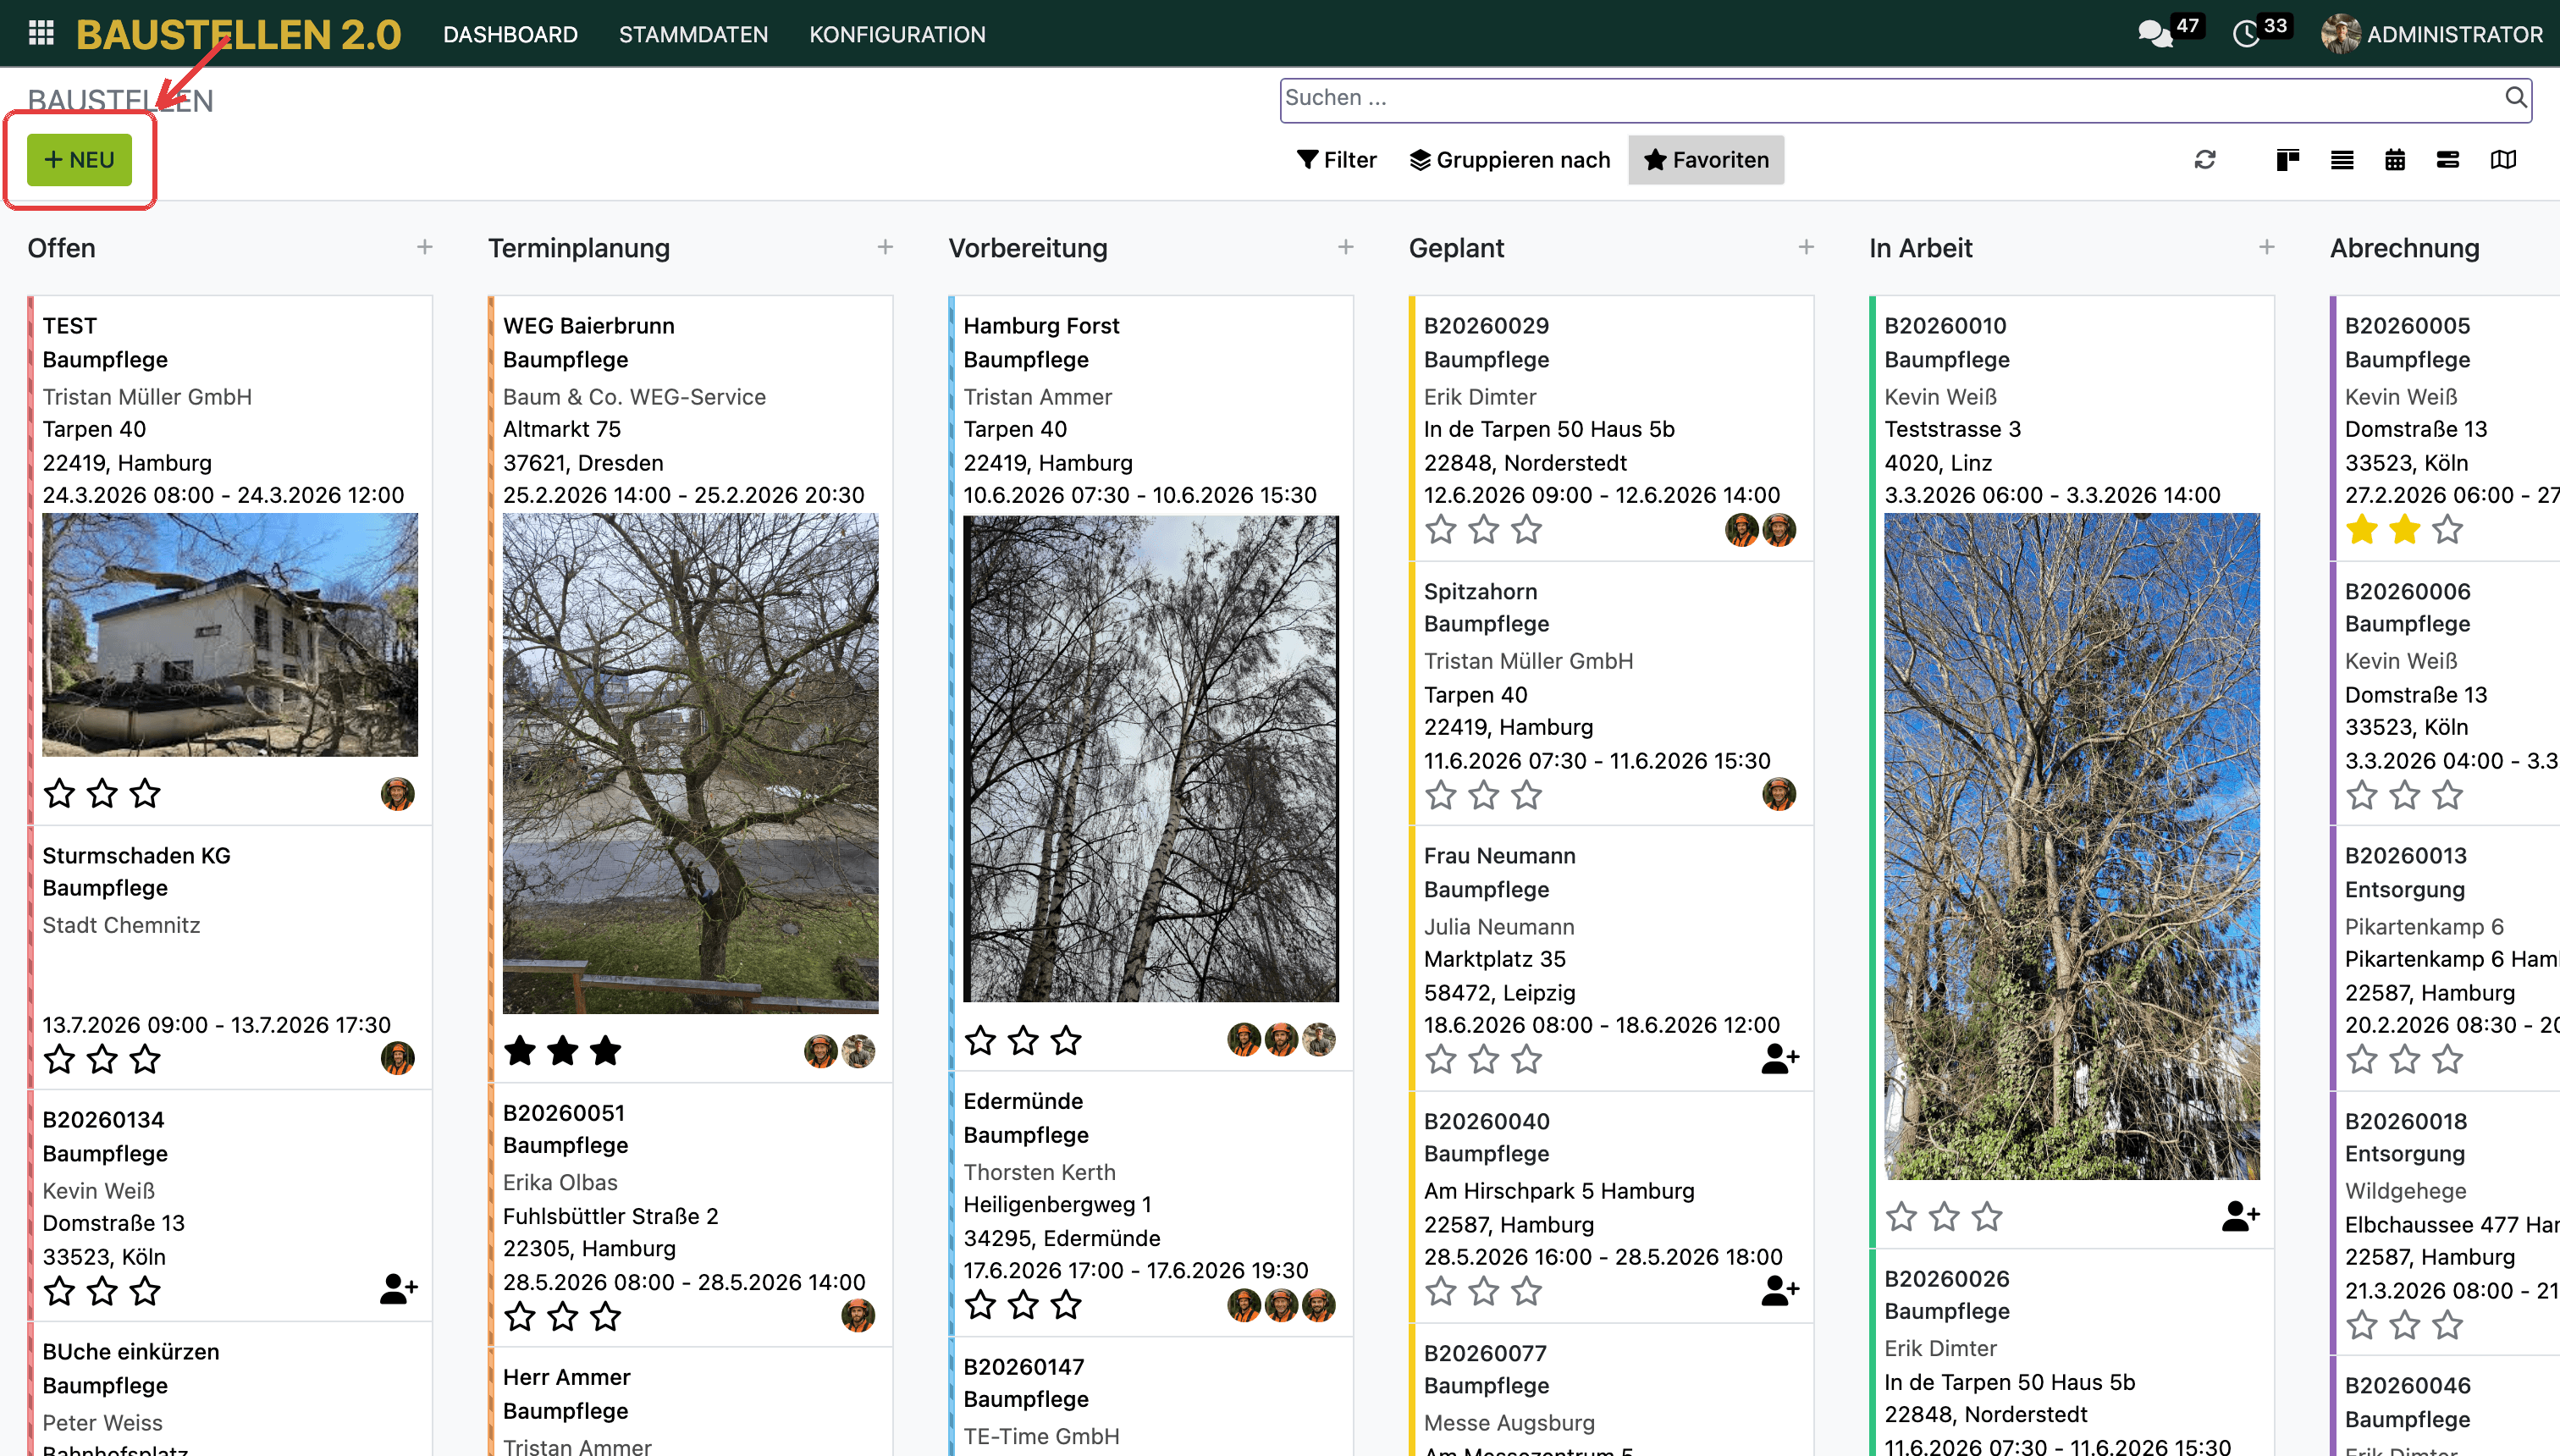Open the Herr Ammer card title

tap(566, 1377)
